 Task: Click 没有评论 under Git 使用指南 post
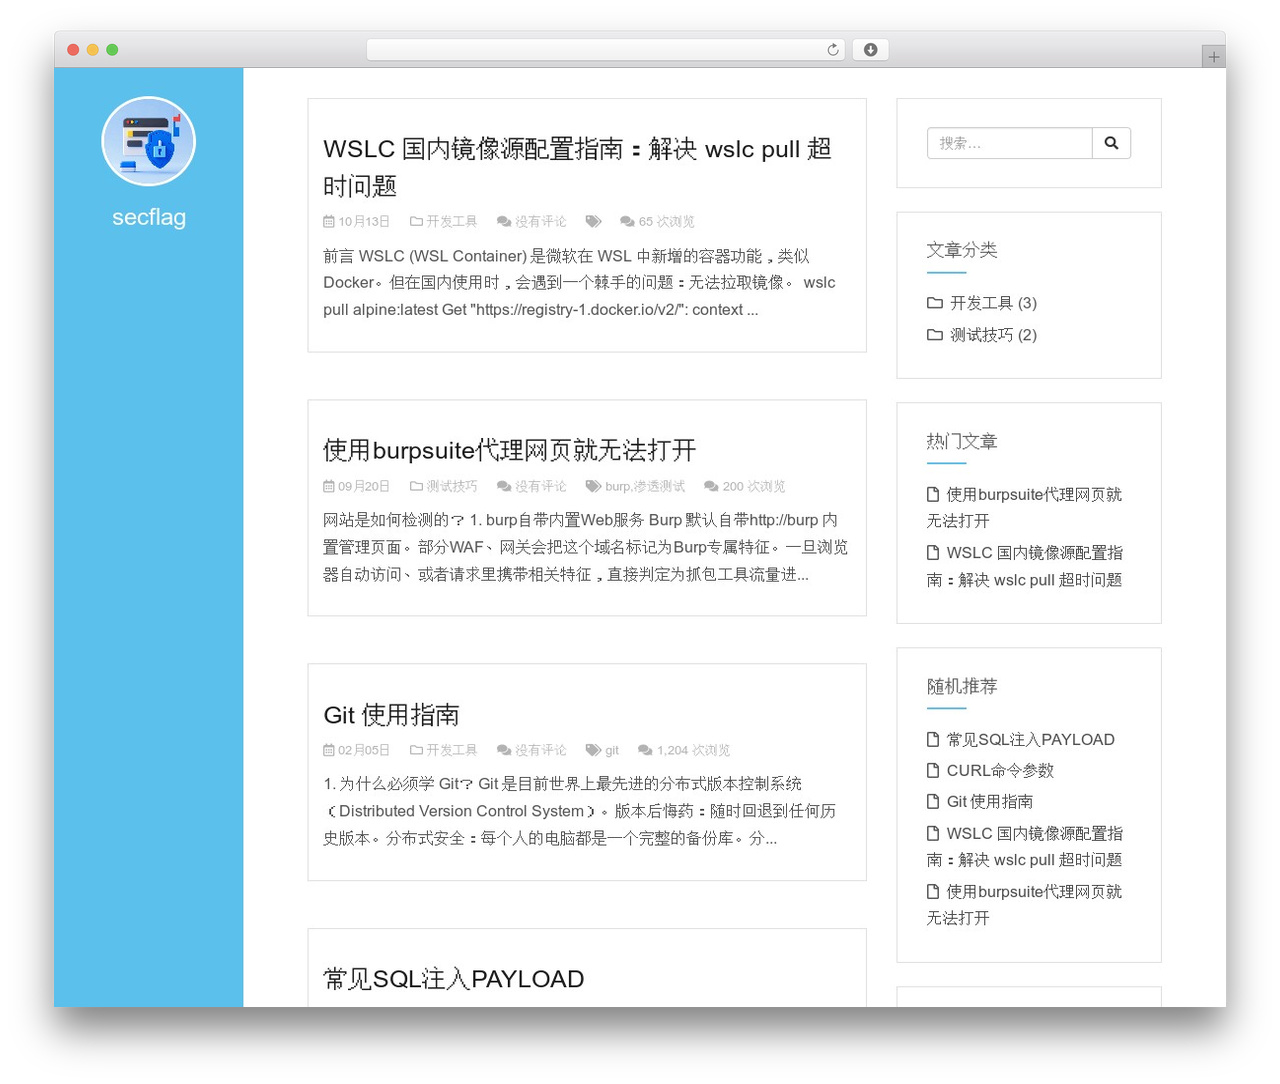(x=540, y=751)
